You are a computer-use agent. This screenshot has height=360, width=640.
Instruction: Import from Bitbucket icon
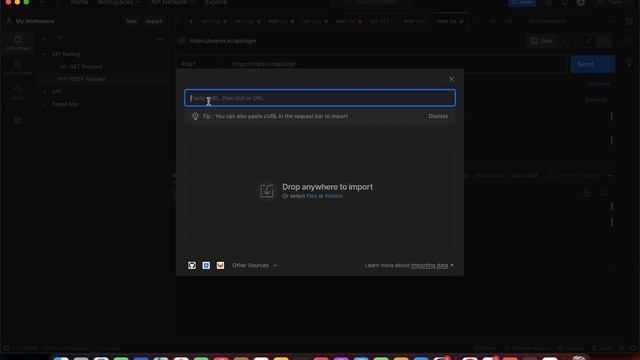tap(206, 266)
